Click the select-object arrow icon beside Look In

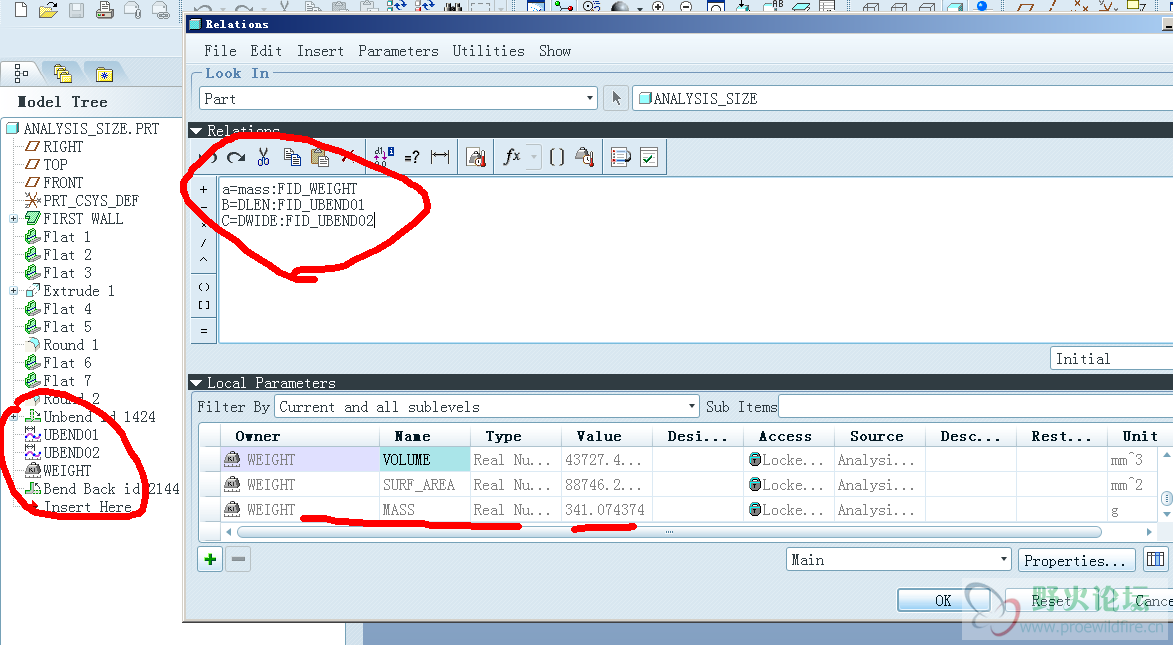[x=616, y=98]
